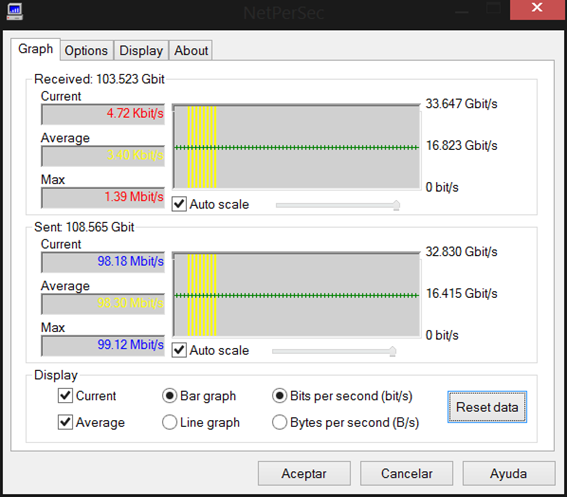The height and width of the screenshot is (497, 567).
Task: Click the Sent graph scale slider thumb
Action: click(x=392, y=351)
